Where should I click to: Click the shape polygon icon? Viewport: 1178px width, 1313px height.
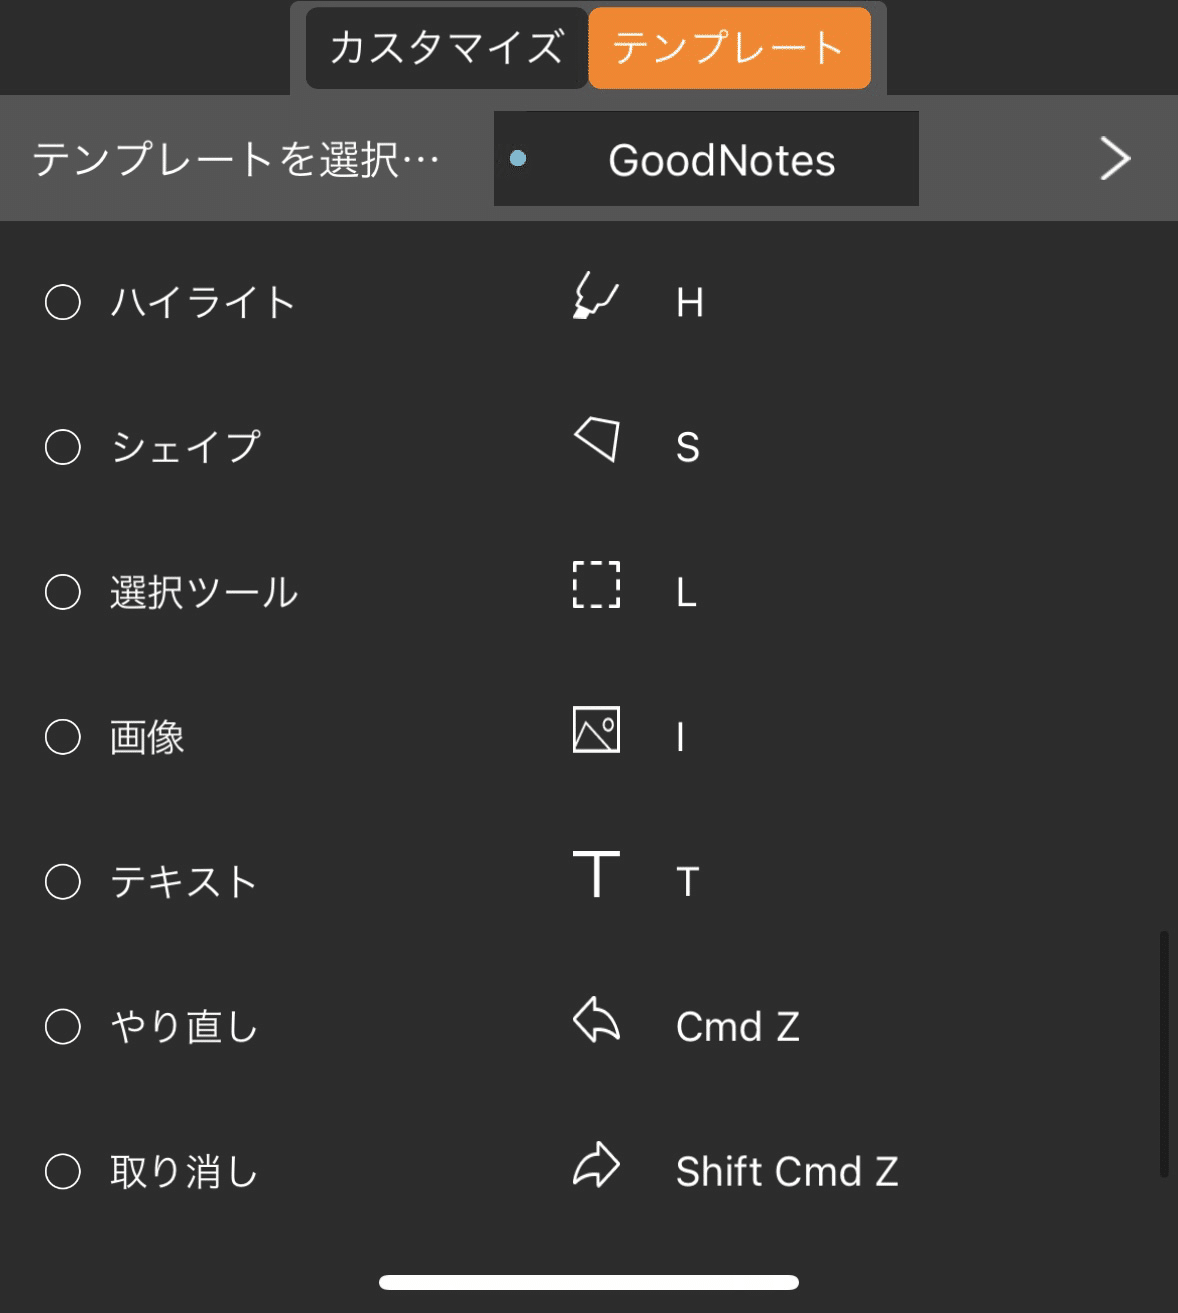pyautogui.click(x=597, y=439)
